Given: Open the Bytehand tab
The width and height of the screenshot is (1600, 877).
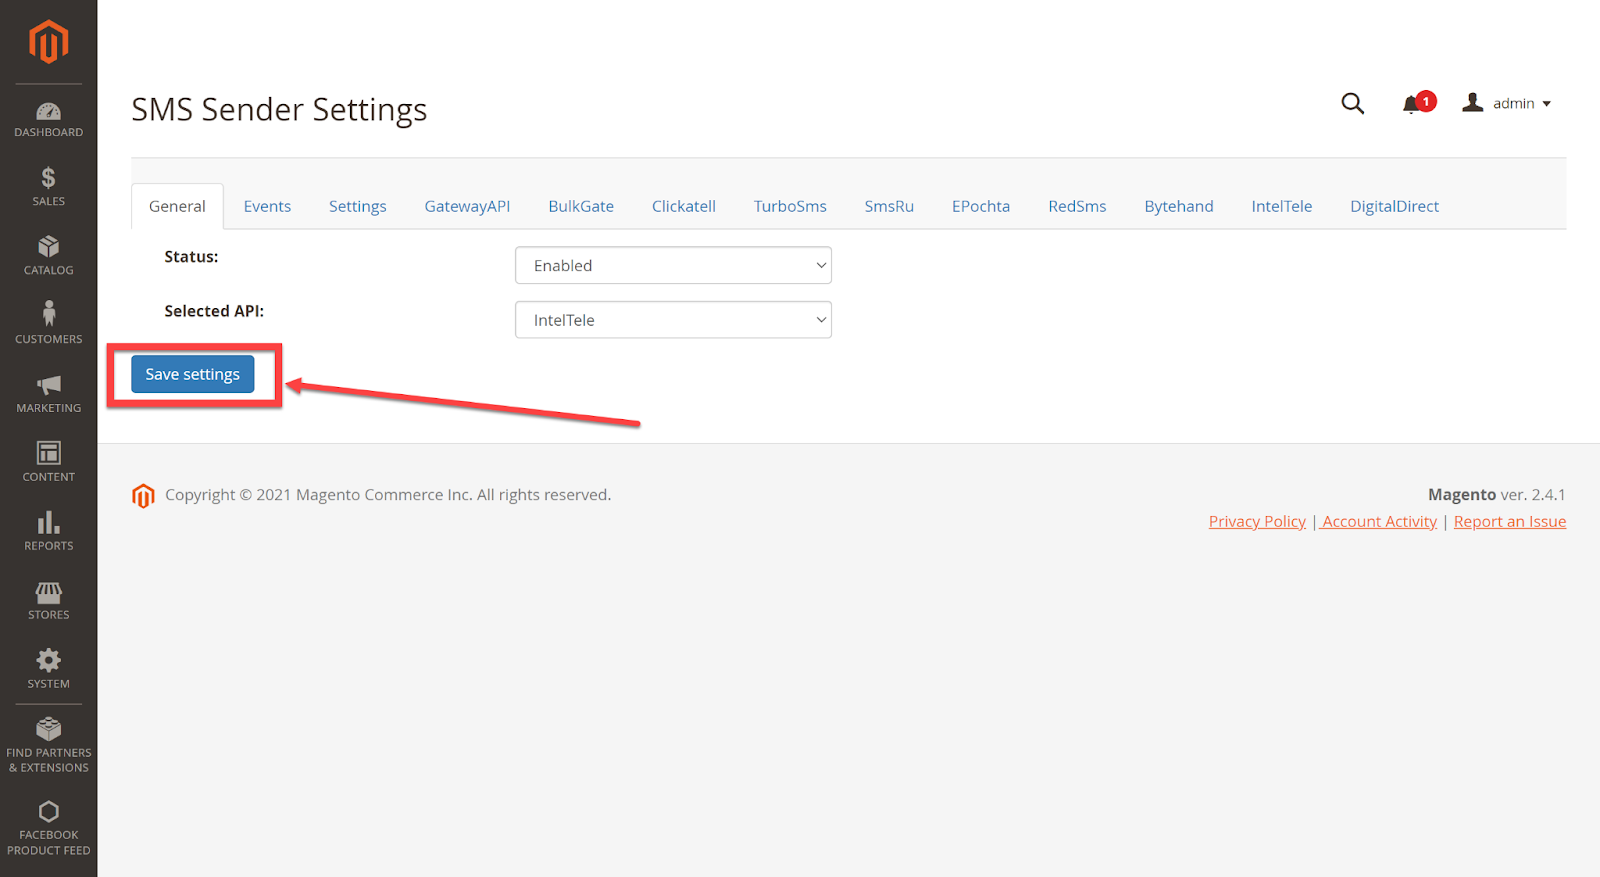Looking at the screenshot, I should tap(1179, 206).
